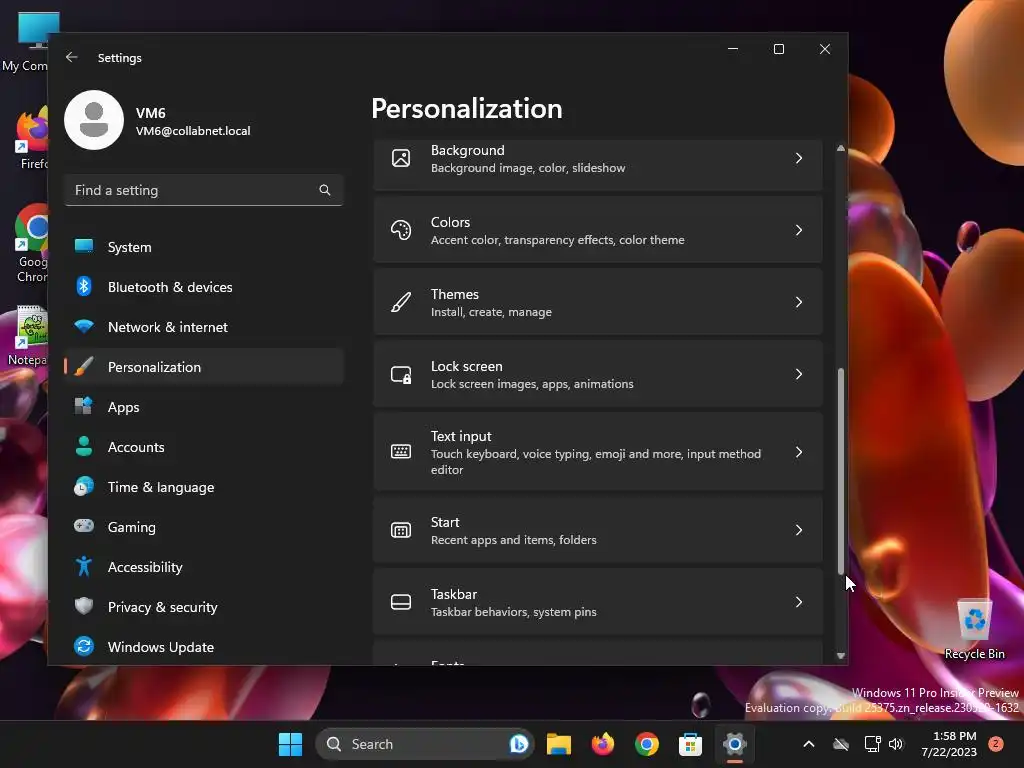Go to Bluetooth & devices
This screenshot has height=768, width=1024.
pos(204,287)
